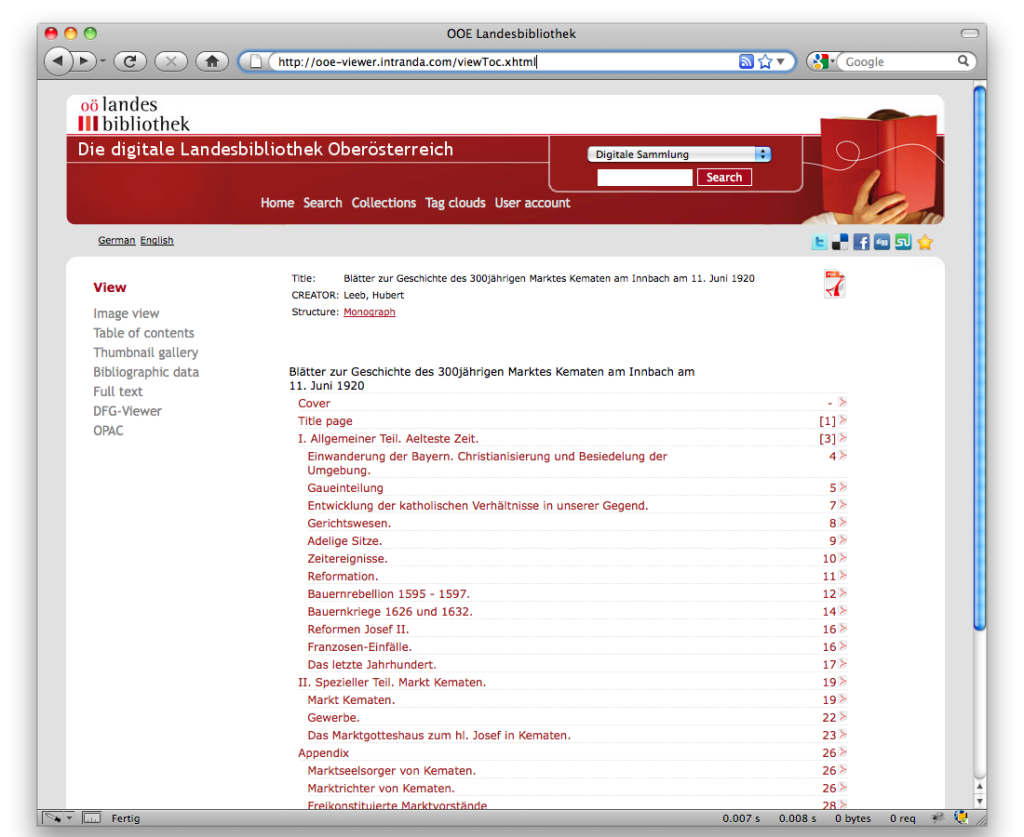Click arrow icon in Adelige Sitze row
Image resolution: width=1024 pixels, height=837 pixels.
pyautogui.click(x=842, y=540)
